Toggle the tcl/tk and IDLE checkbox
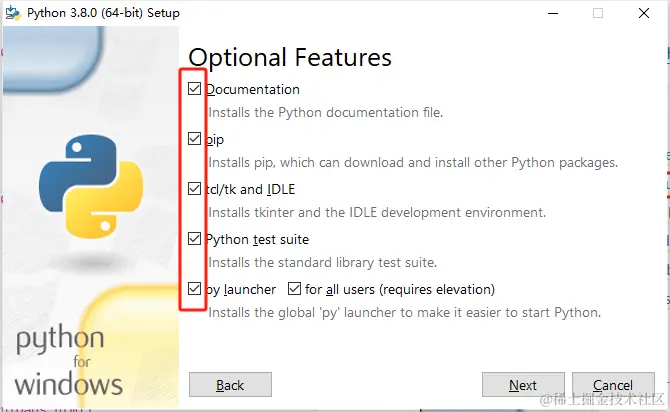 point(194,189)
